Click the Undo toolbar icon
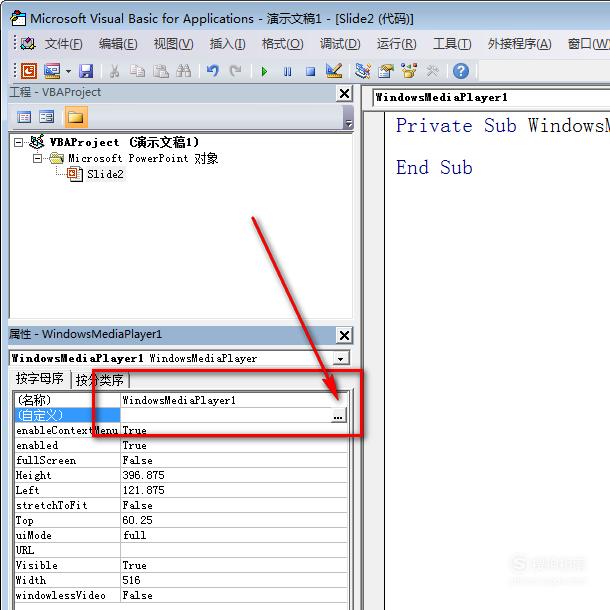610x610 pixels. (213, 71)
